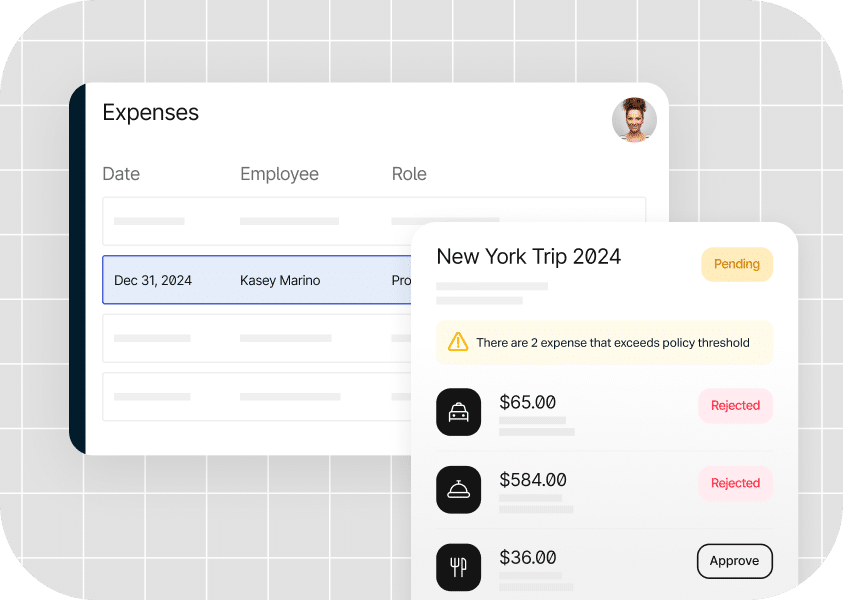Click the taxi icon beside the $65.00 expense

tap(458, 412)
